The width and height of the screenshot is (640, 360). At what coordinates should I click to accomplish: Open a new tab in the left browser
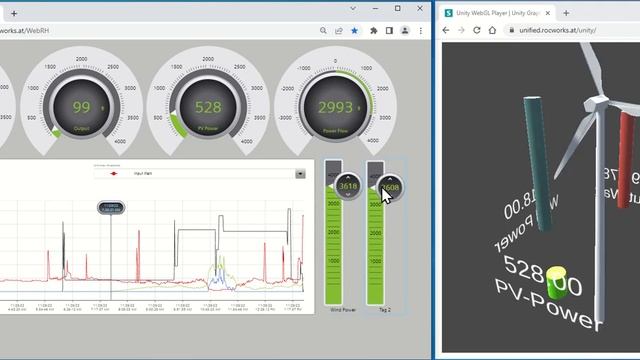pyautogui.click(x=14, y=14)
